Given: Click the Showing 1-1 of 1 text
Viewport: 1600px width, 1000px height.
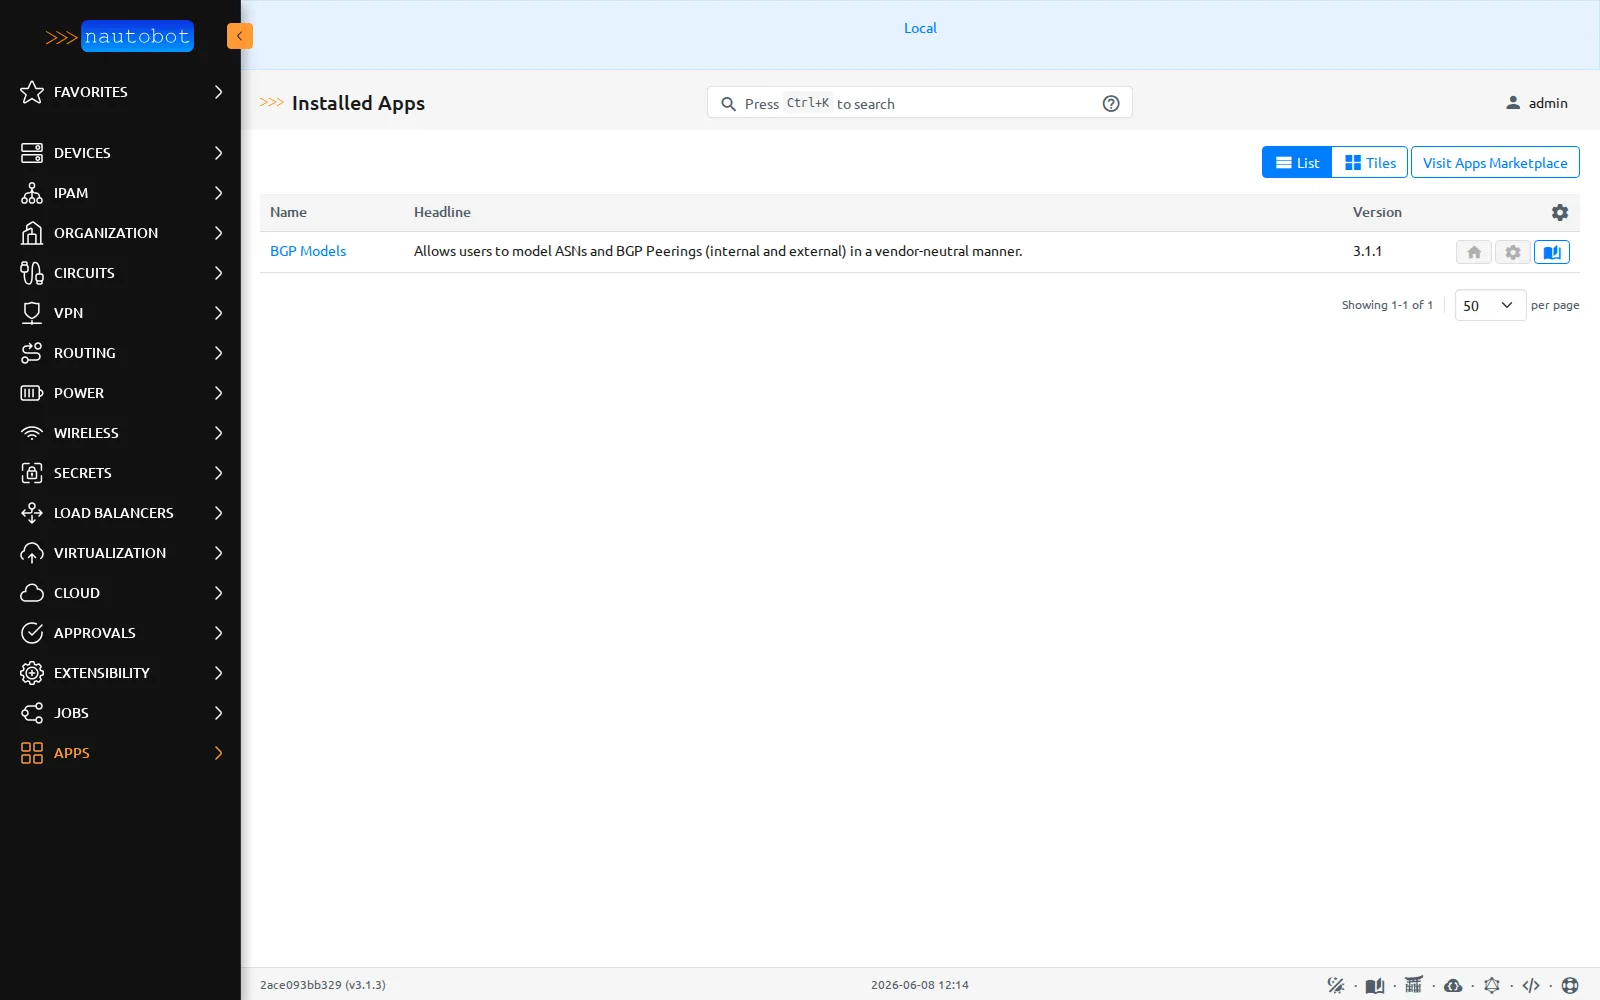Looking at the screenshot, I should (1387, 305).
